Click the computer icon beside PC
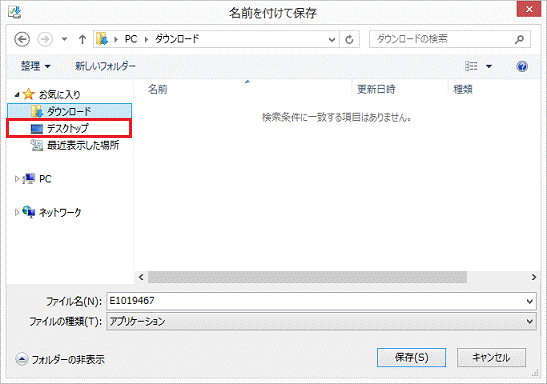 coord(29,179)
